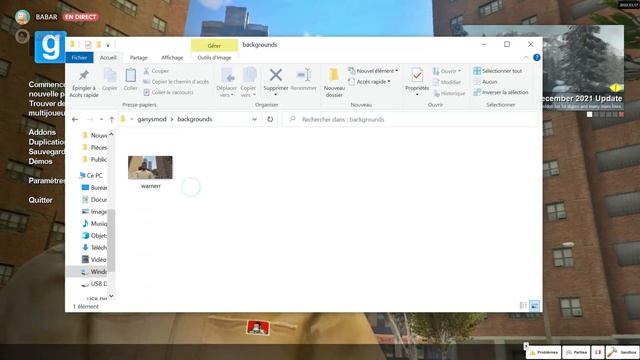Open the Nouvel élément dropdown

tap(373, 71)
